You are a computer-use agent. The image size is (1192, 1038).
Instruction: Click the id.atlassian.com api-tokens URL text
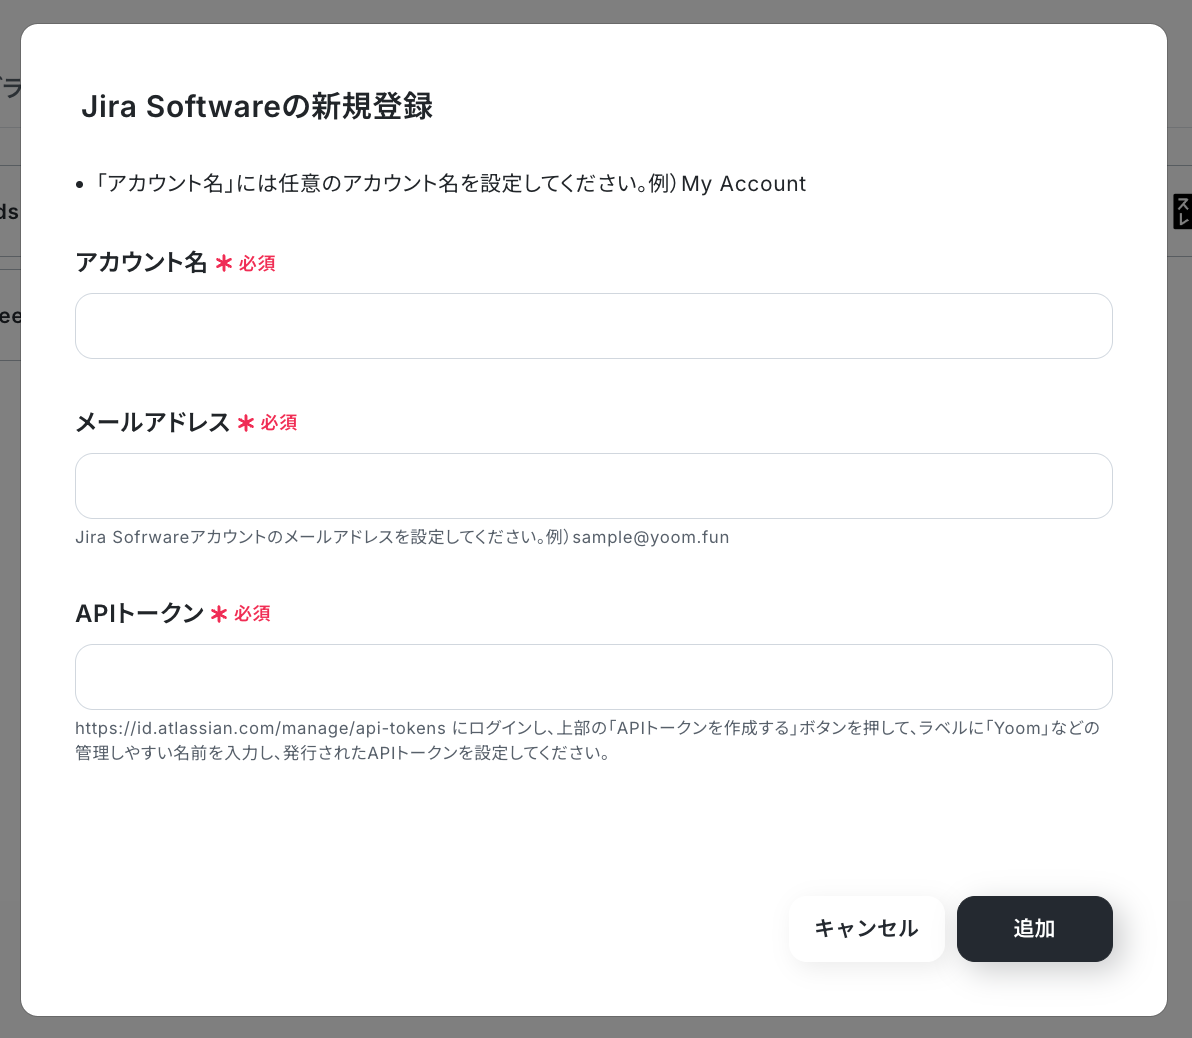tap(260, 729)
